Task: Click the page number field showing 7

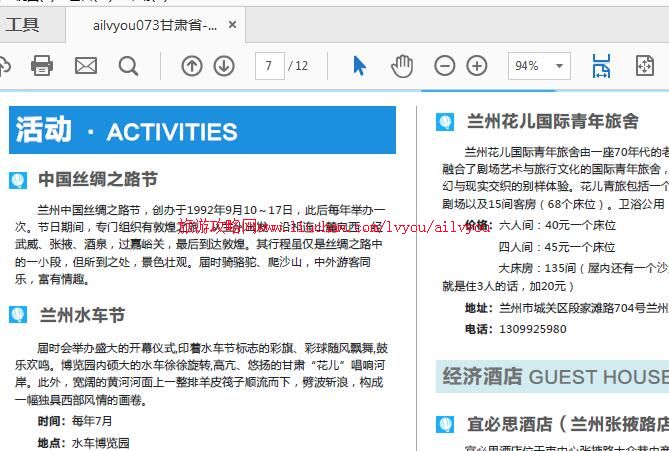Action: pyautogui.click(x=269, y=66)
